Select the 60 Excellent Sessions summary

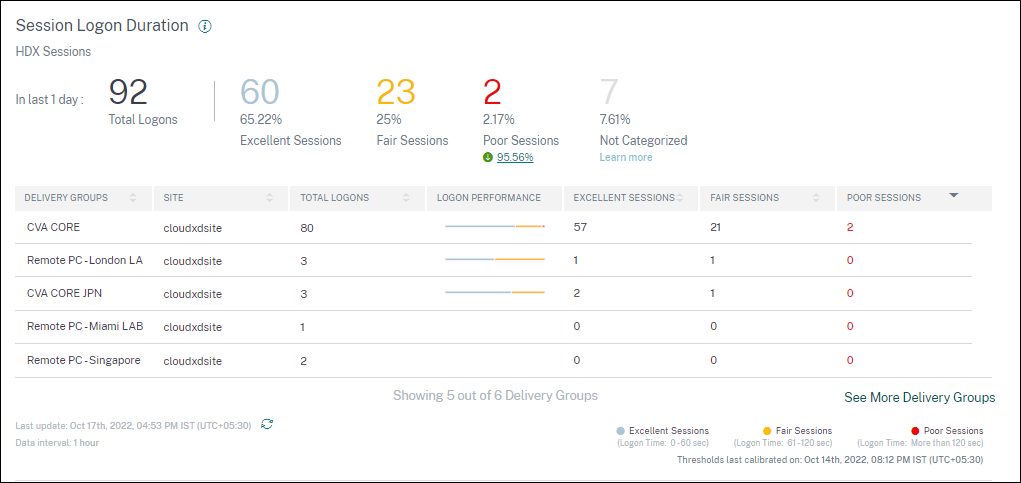260,93
